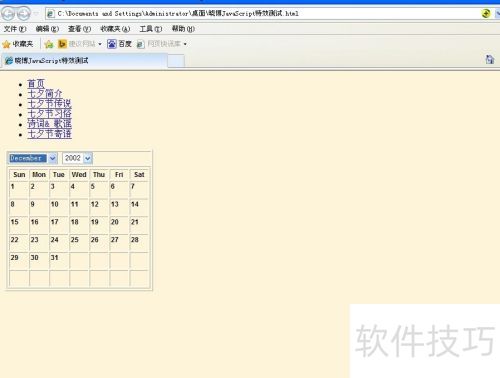This screenshot has width=500, height=378.
Task: Click the Wed column header
Action: [79, 175]
